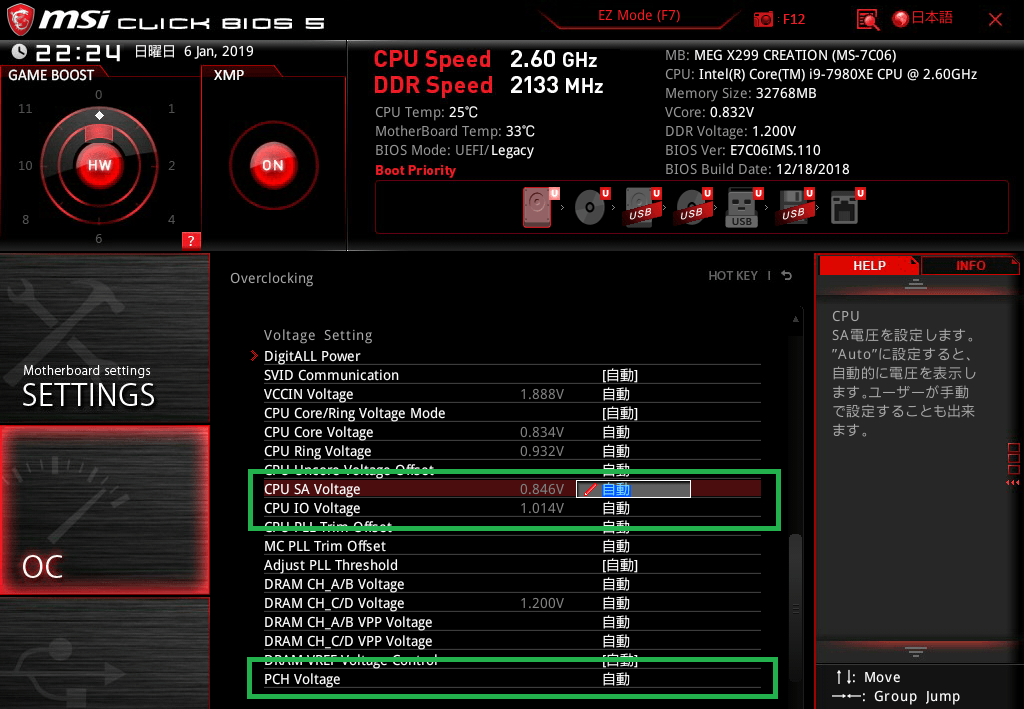Click the grip handle at bottom of help panel
The width and height of the screenshot is (1024, 709).
[916, 652]
